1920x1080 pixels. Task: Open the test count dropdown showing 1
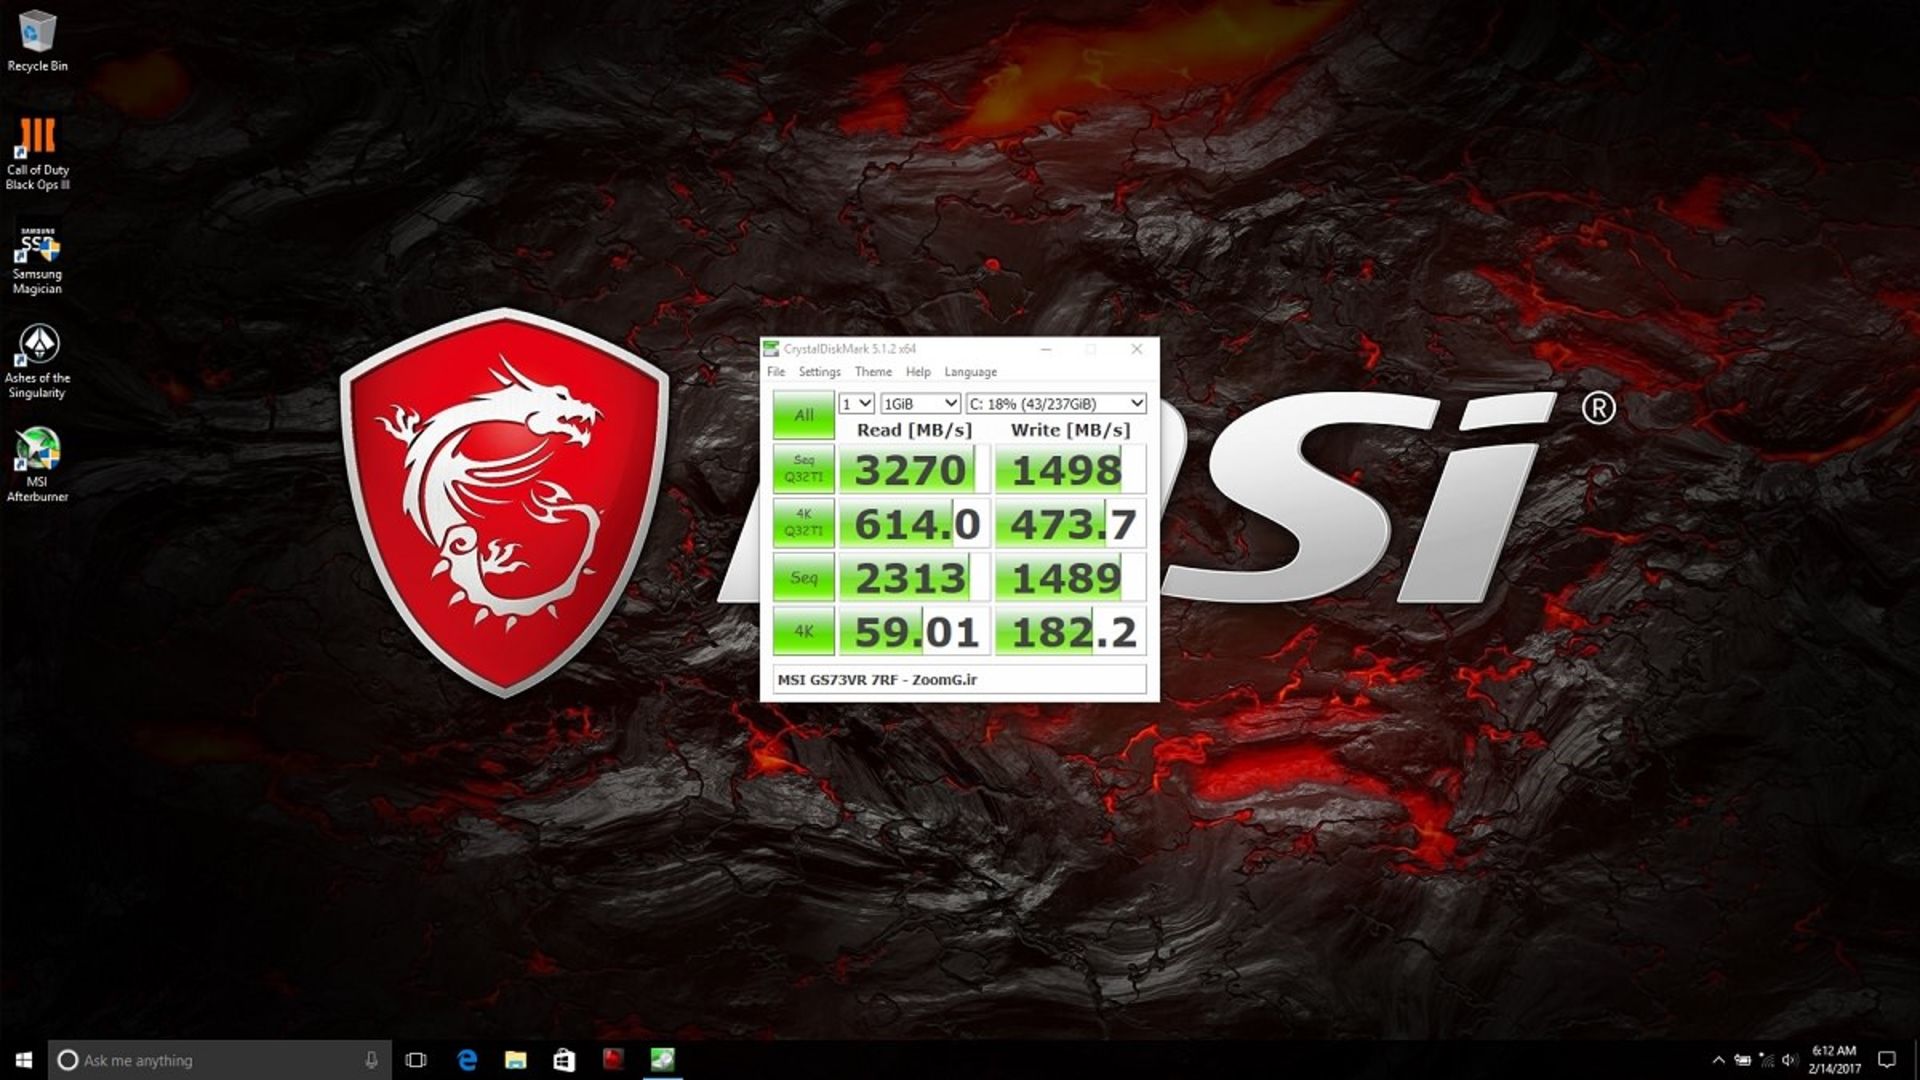(x=857, y=404)
